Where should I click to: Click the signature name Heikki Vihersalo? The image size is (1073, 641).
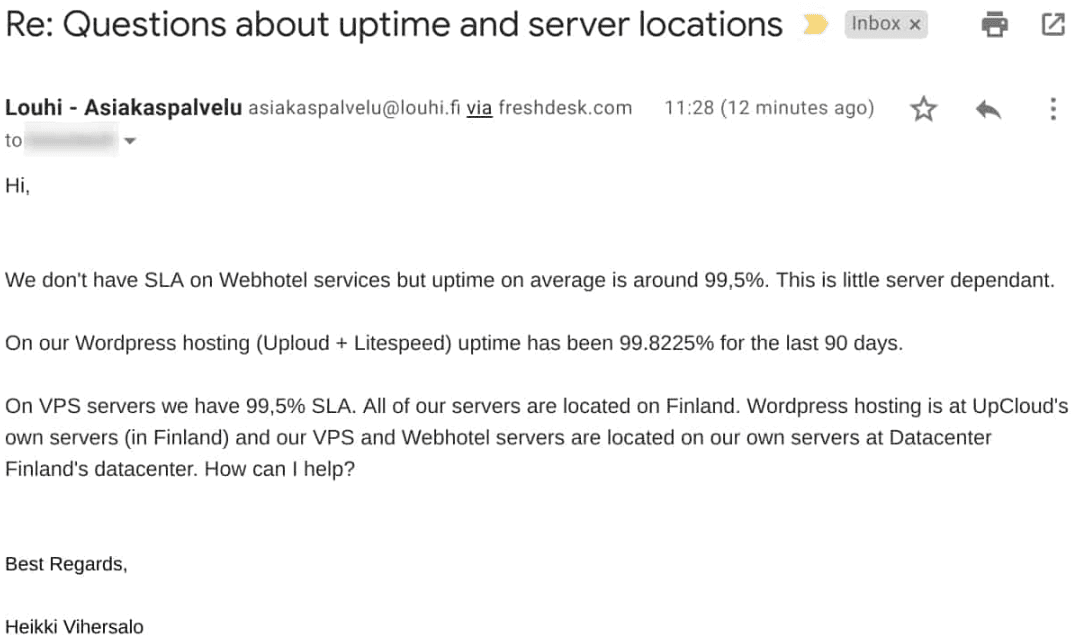[74, 627]
